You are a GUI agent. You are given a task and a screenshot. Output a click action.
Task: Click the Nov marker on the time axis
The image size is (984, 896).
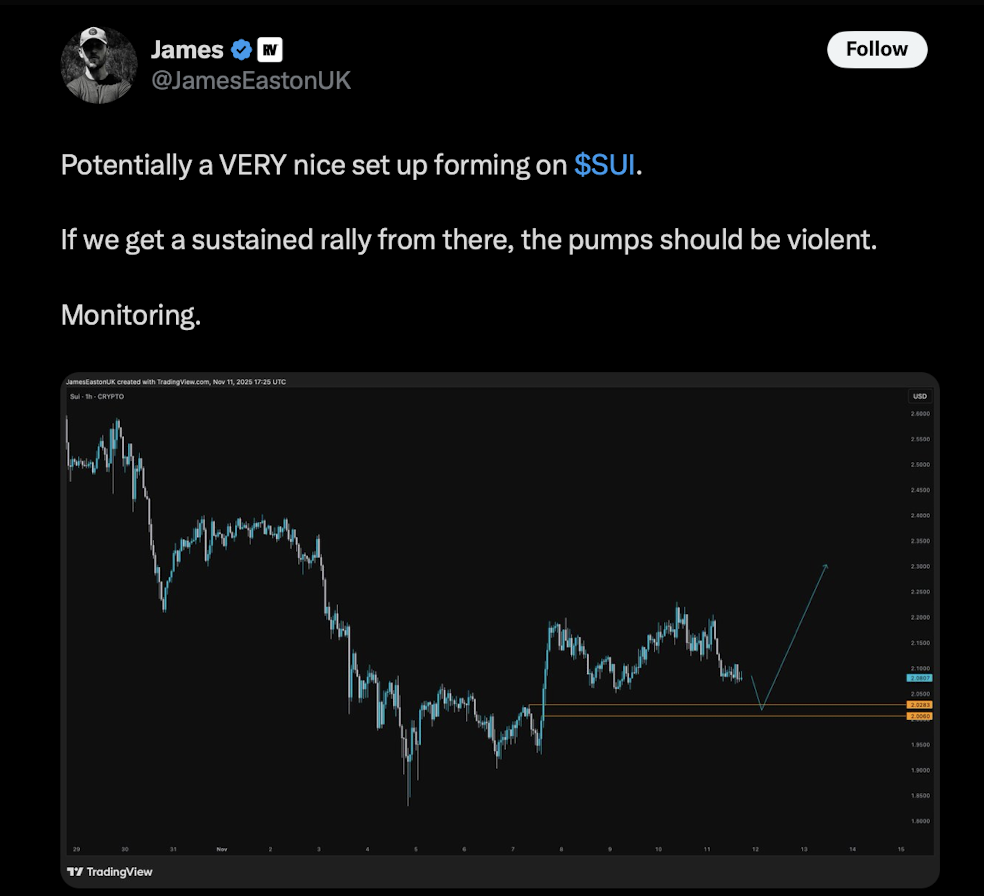click(x=220, y=847)
